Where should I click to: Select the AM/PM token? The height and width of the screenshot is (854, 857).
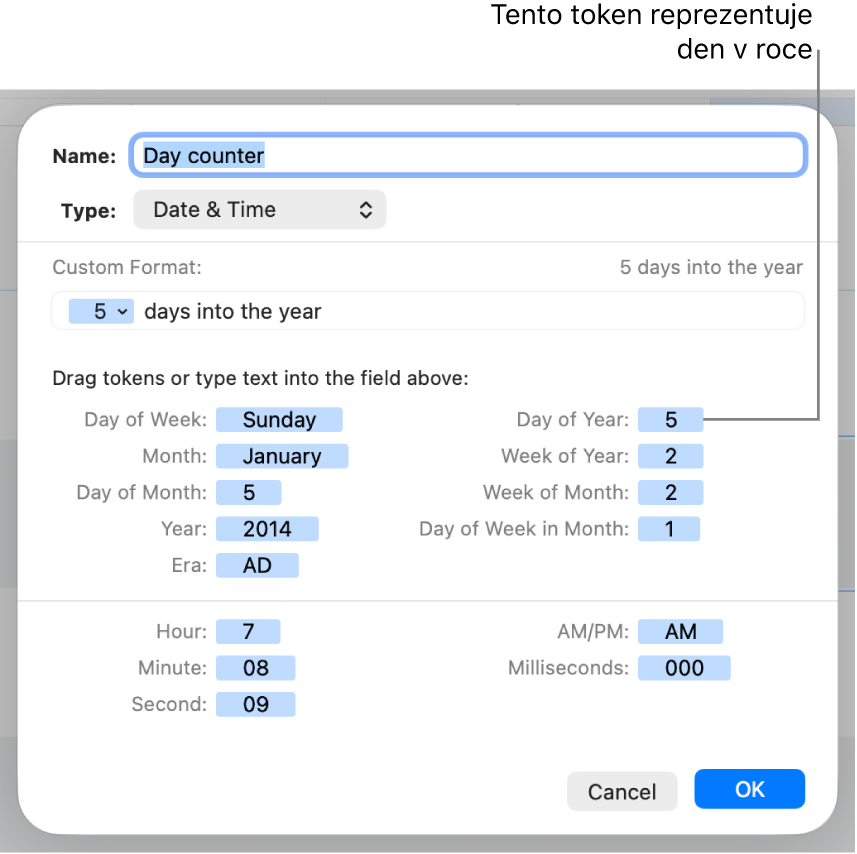tap(680, 632)
